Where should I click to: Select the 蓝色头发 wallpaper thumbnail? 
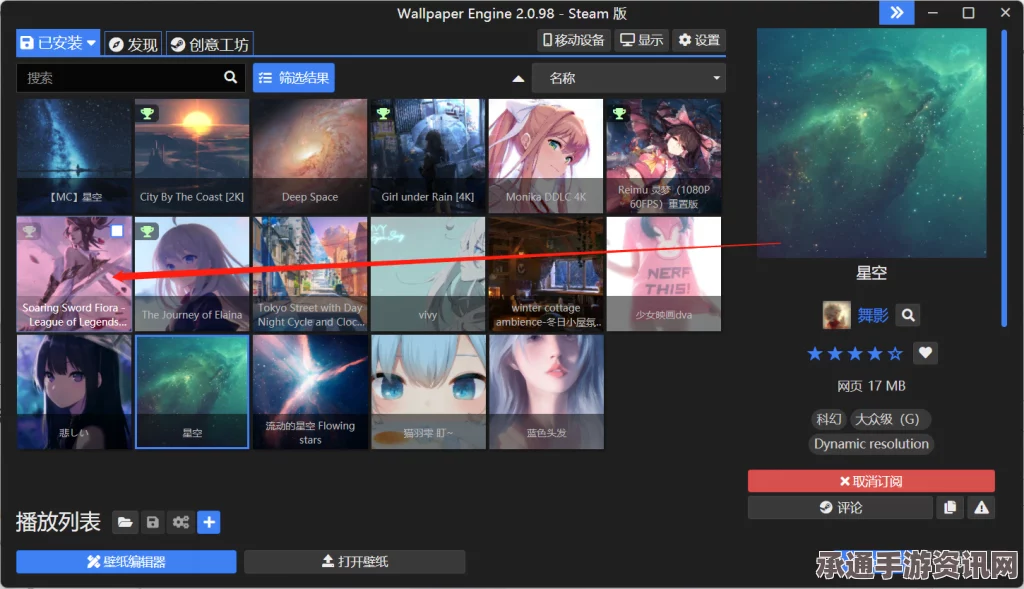546,392
